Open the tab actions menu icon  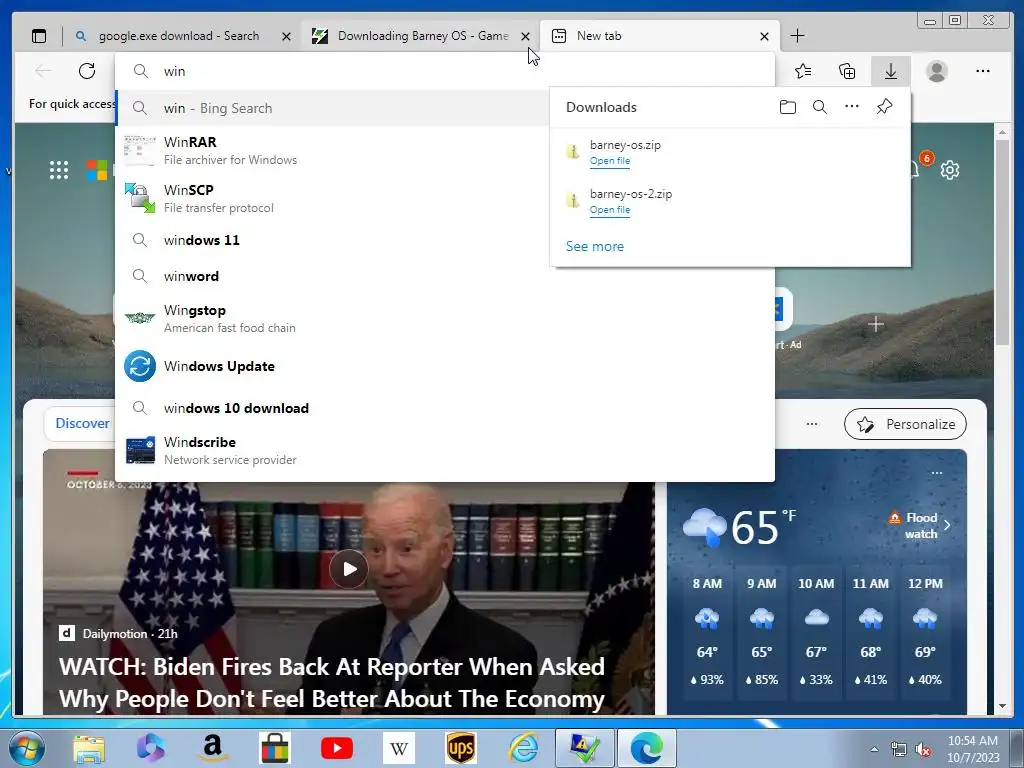coord(39,36)
